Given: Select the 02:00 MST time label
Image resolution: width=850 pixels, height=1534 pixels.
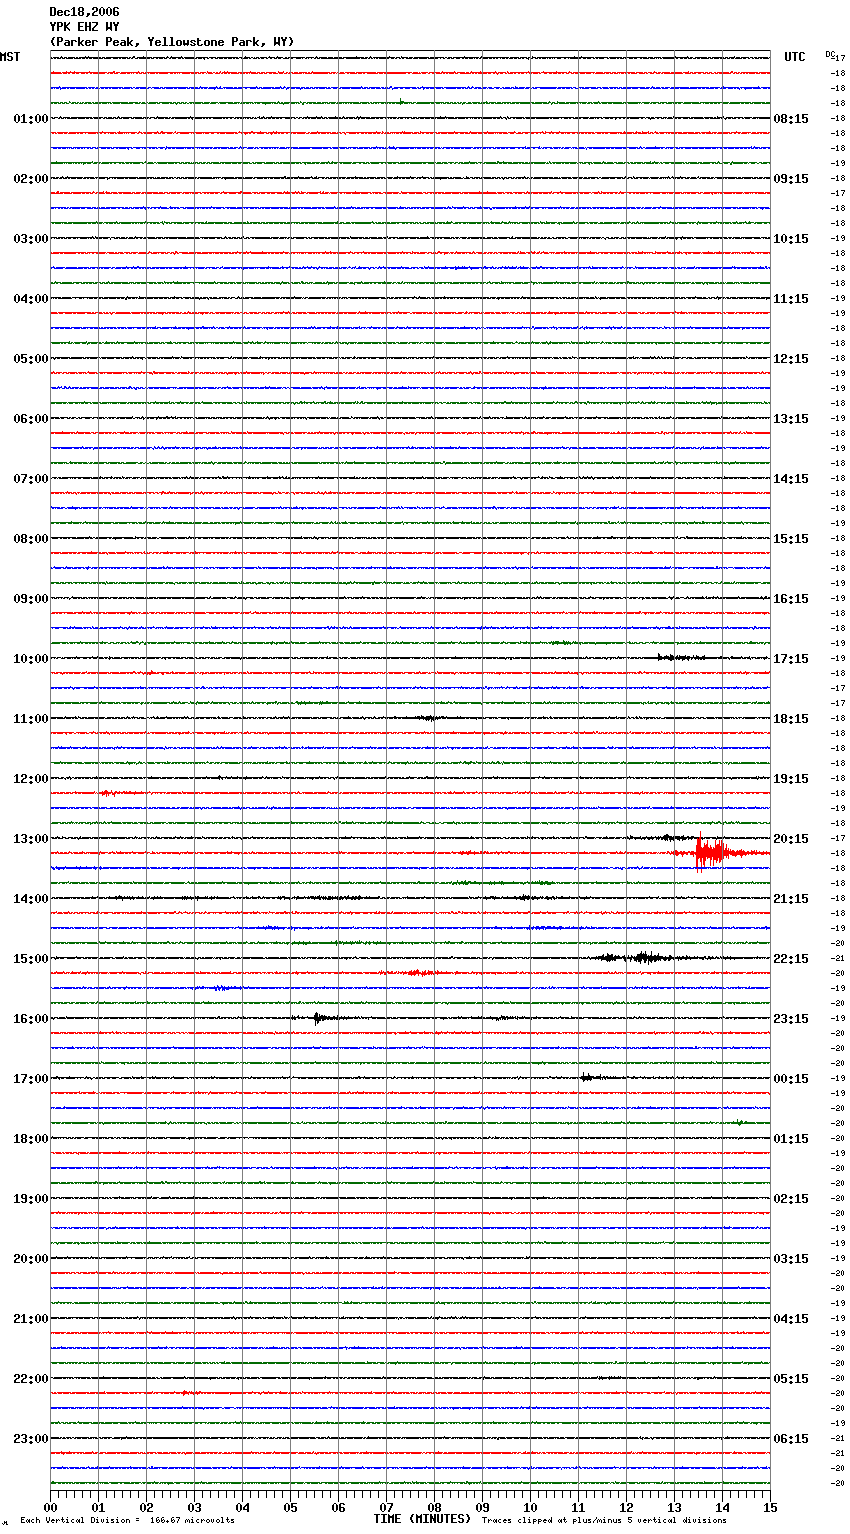Looking at the screenshot, I should [x=31, y=179].
